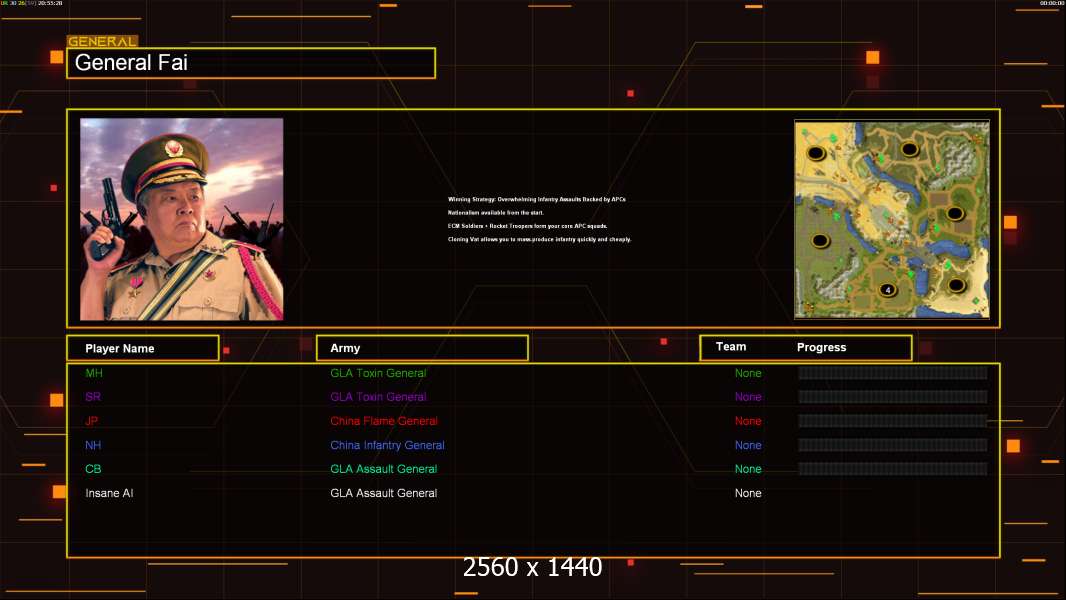Click Insane AI's army "GLA Assault General"
Viewport: 1066px width, 600px height.
(x=383, y=493)
